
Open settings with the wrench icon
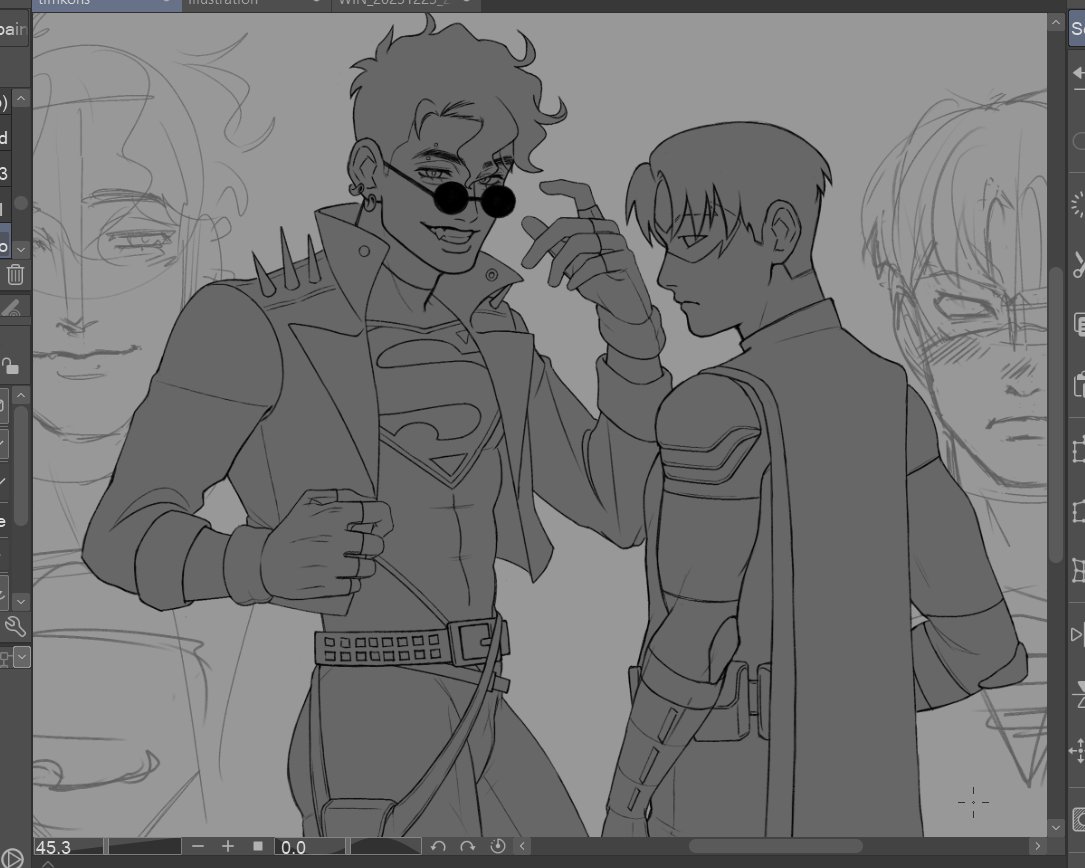click(x=15, y=626)
